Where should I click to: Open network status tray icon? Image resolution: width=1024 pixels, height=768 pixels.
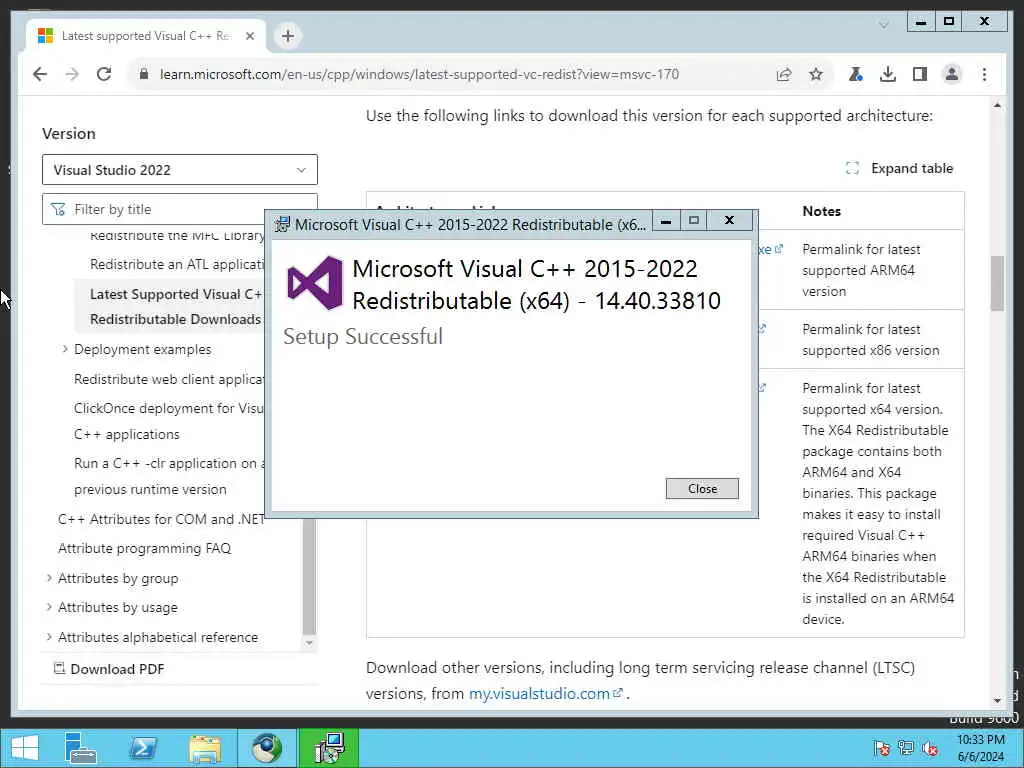[906, 748]
